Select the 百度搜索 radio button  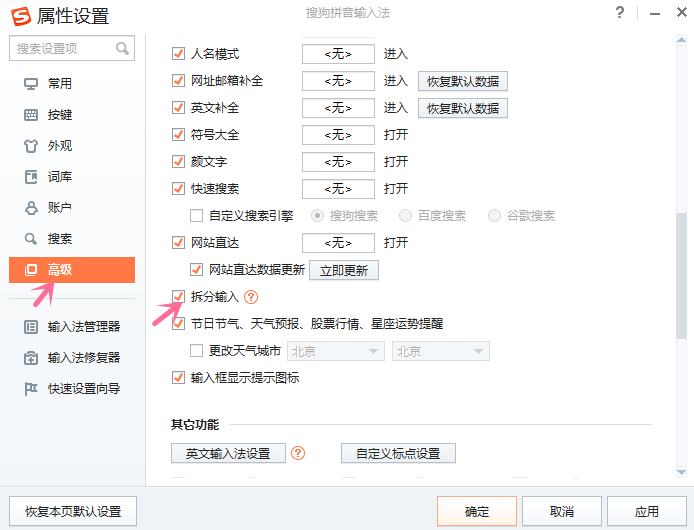point(406,215)
